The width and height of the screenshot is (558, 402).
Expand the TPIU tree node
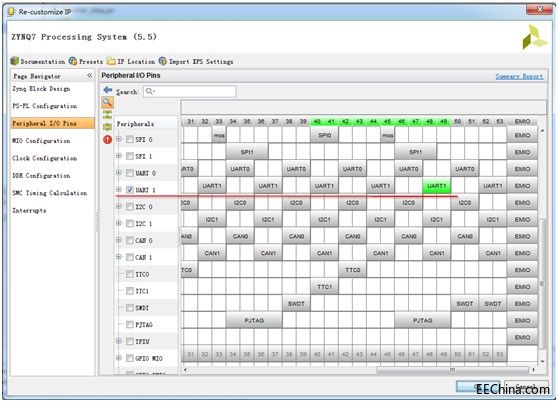[x=119, y=341]
